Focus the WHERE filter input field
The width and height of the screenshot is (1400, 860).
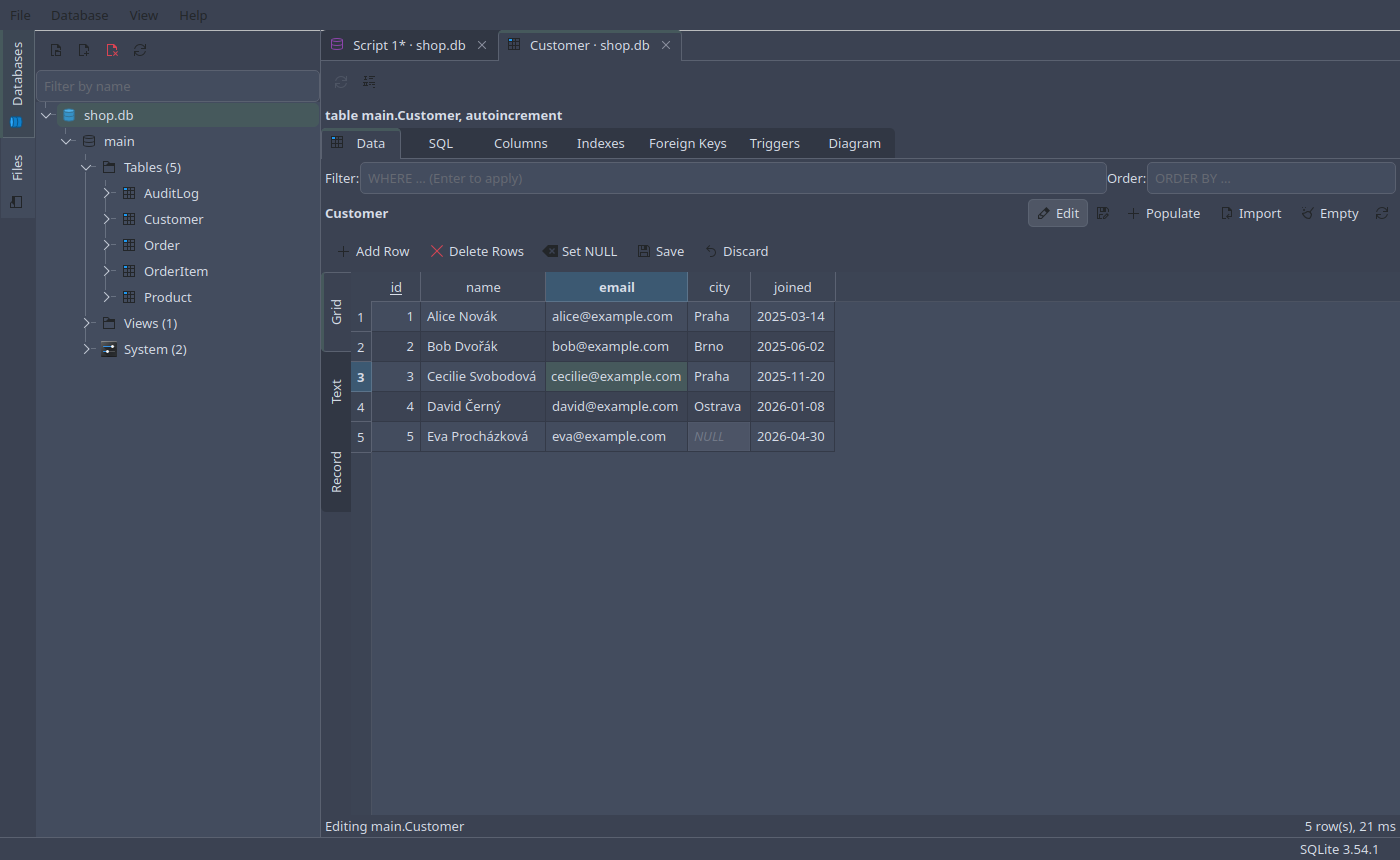(x=733, y=178)
